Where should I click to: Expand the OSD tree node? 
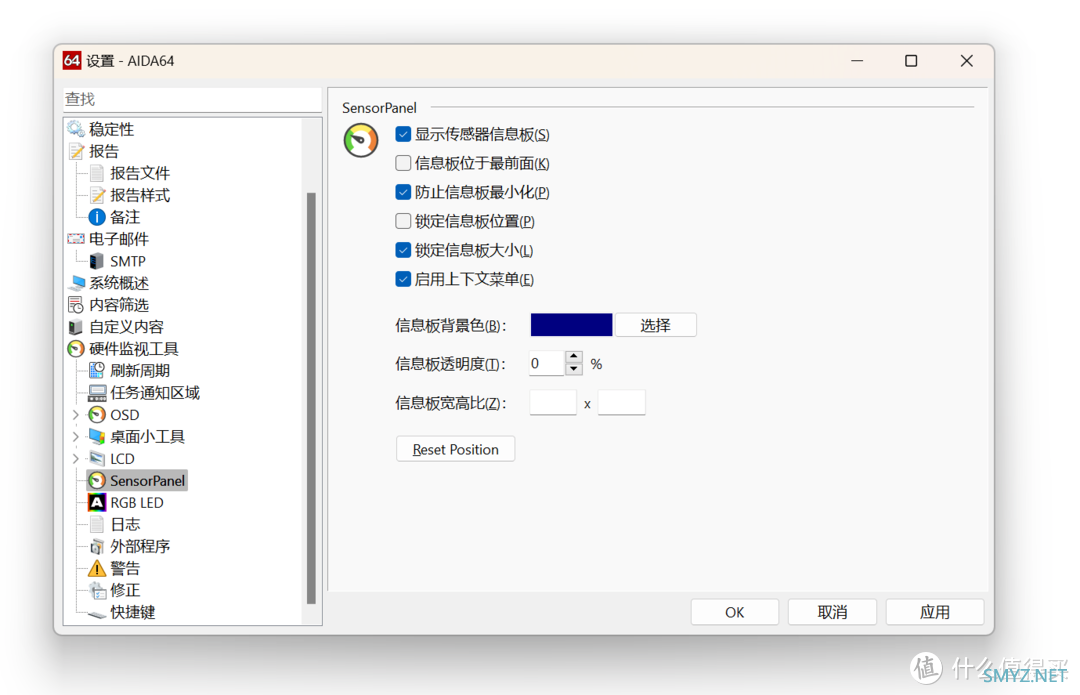pos(76,415)
